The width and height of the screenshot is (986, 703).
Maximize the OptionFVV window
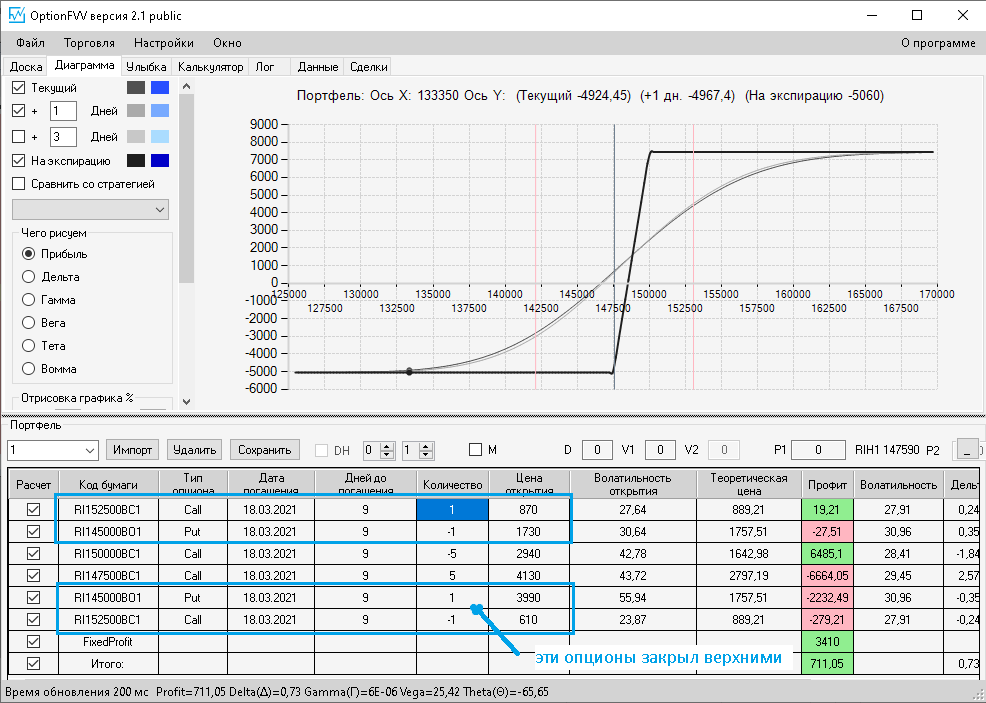pos(917,15)
